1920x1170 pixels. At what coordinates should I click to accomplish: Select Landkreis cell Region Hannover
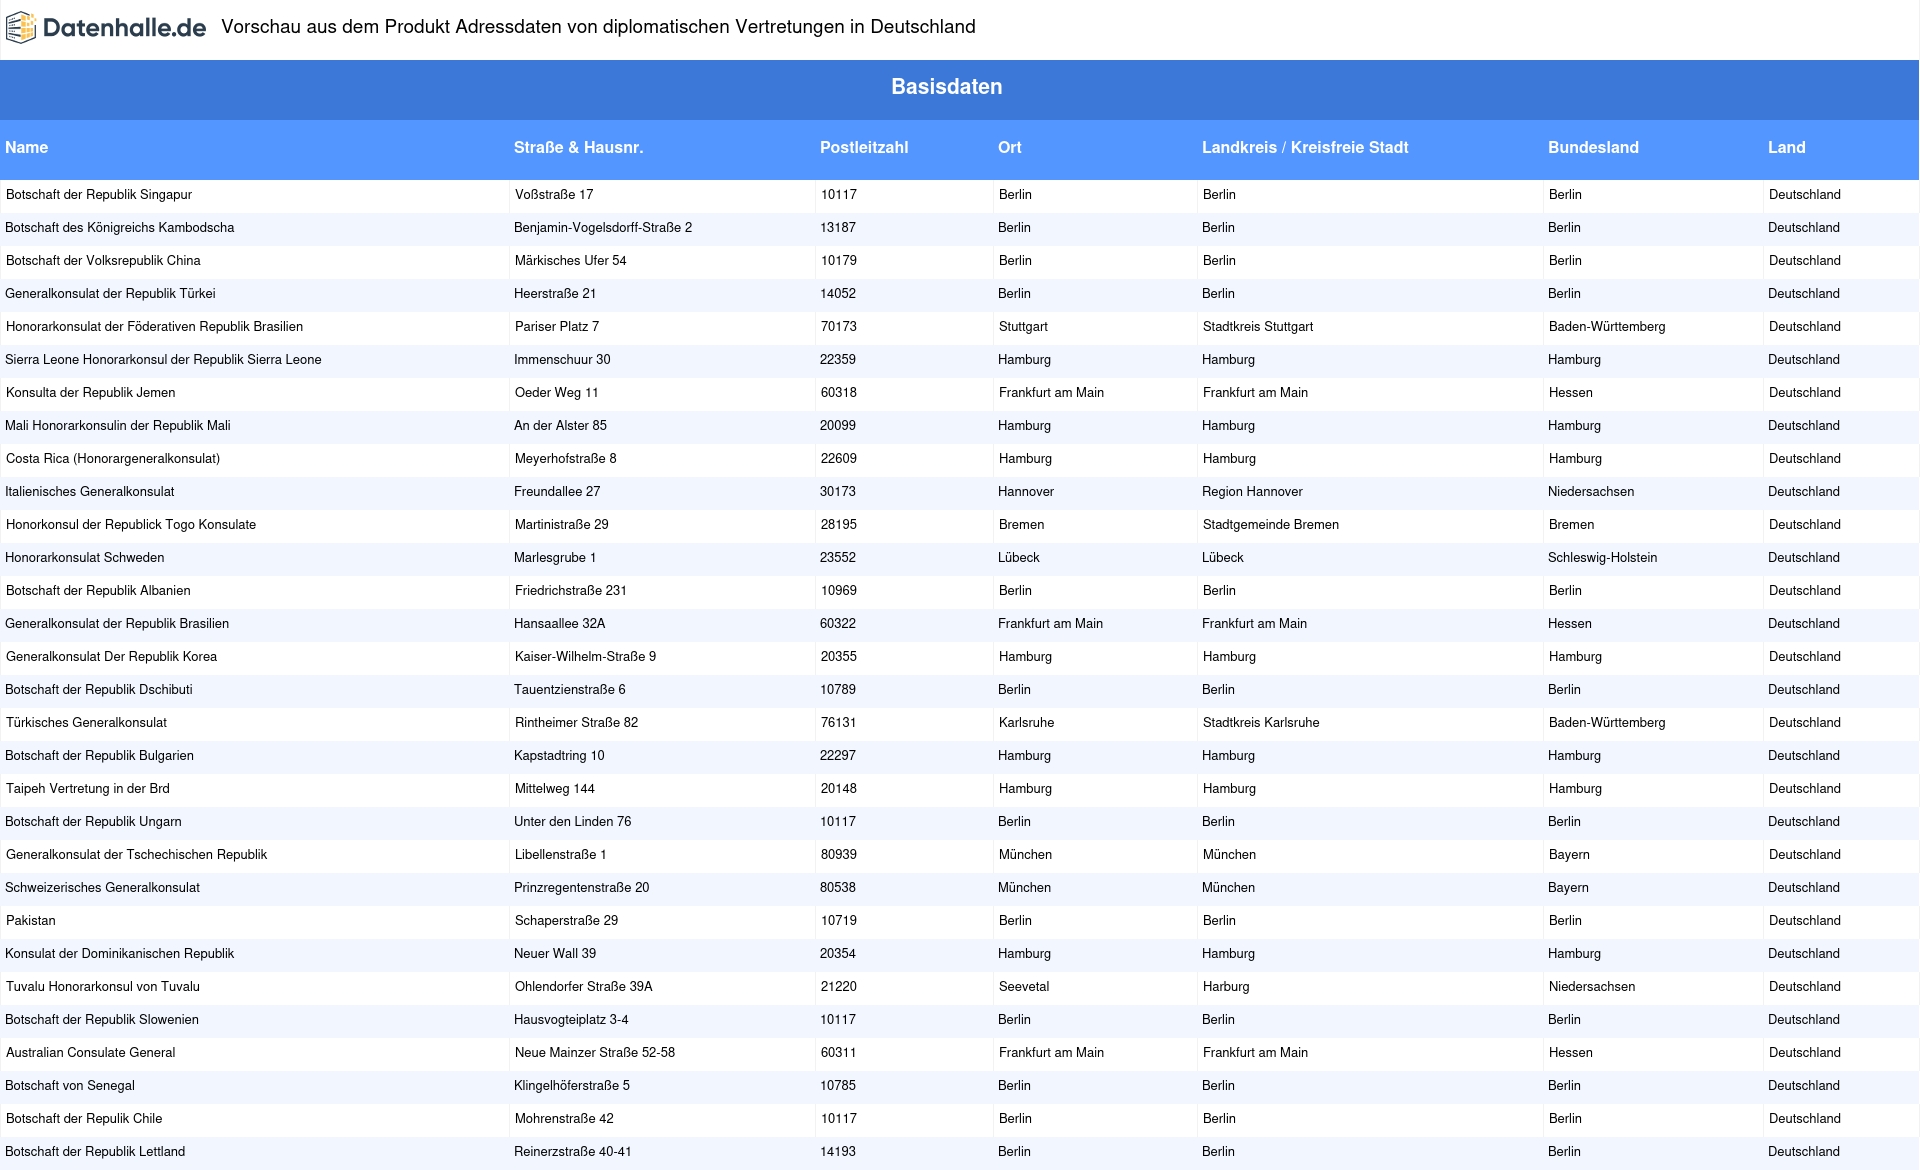click(x=1252, y=491)
